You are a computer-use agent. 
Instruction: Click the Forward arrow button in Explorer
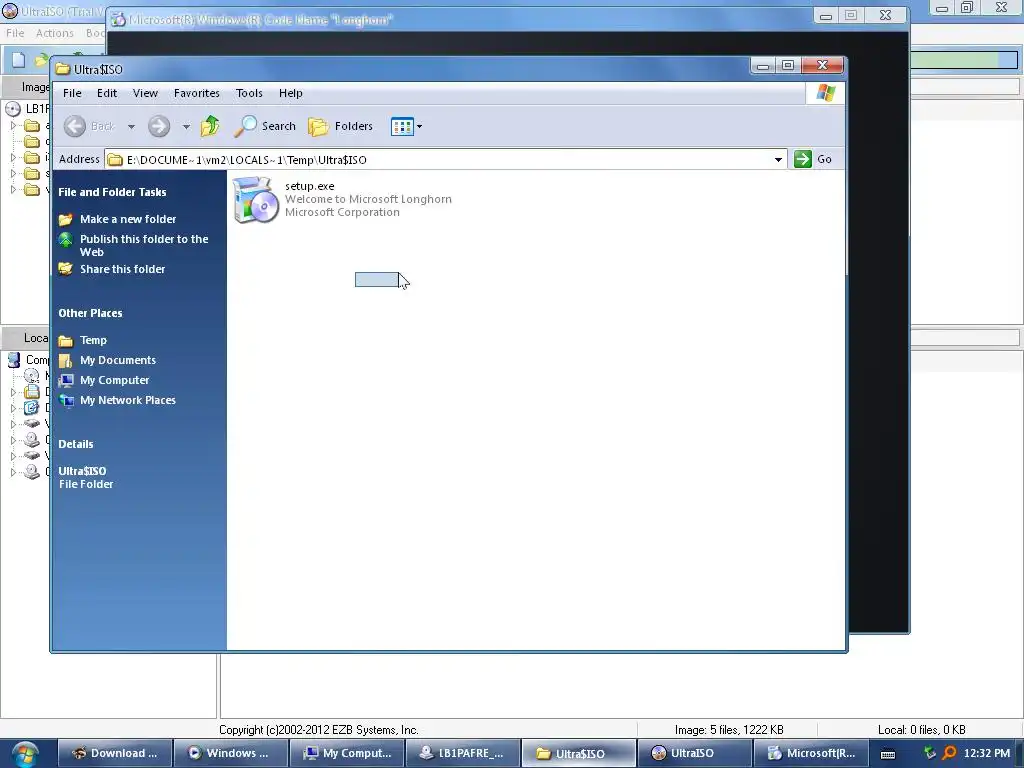159,126
